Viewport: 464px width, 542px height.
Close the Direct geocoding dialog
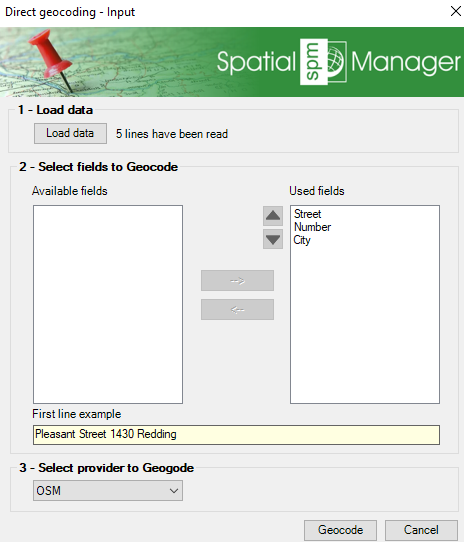[456, 11]
